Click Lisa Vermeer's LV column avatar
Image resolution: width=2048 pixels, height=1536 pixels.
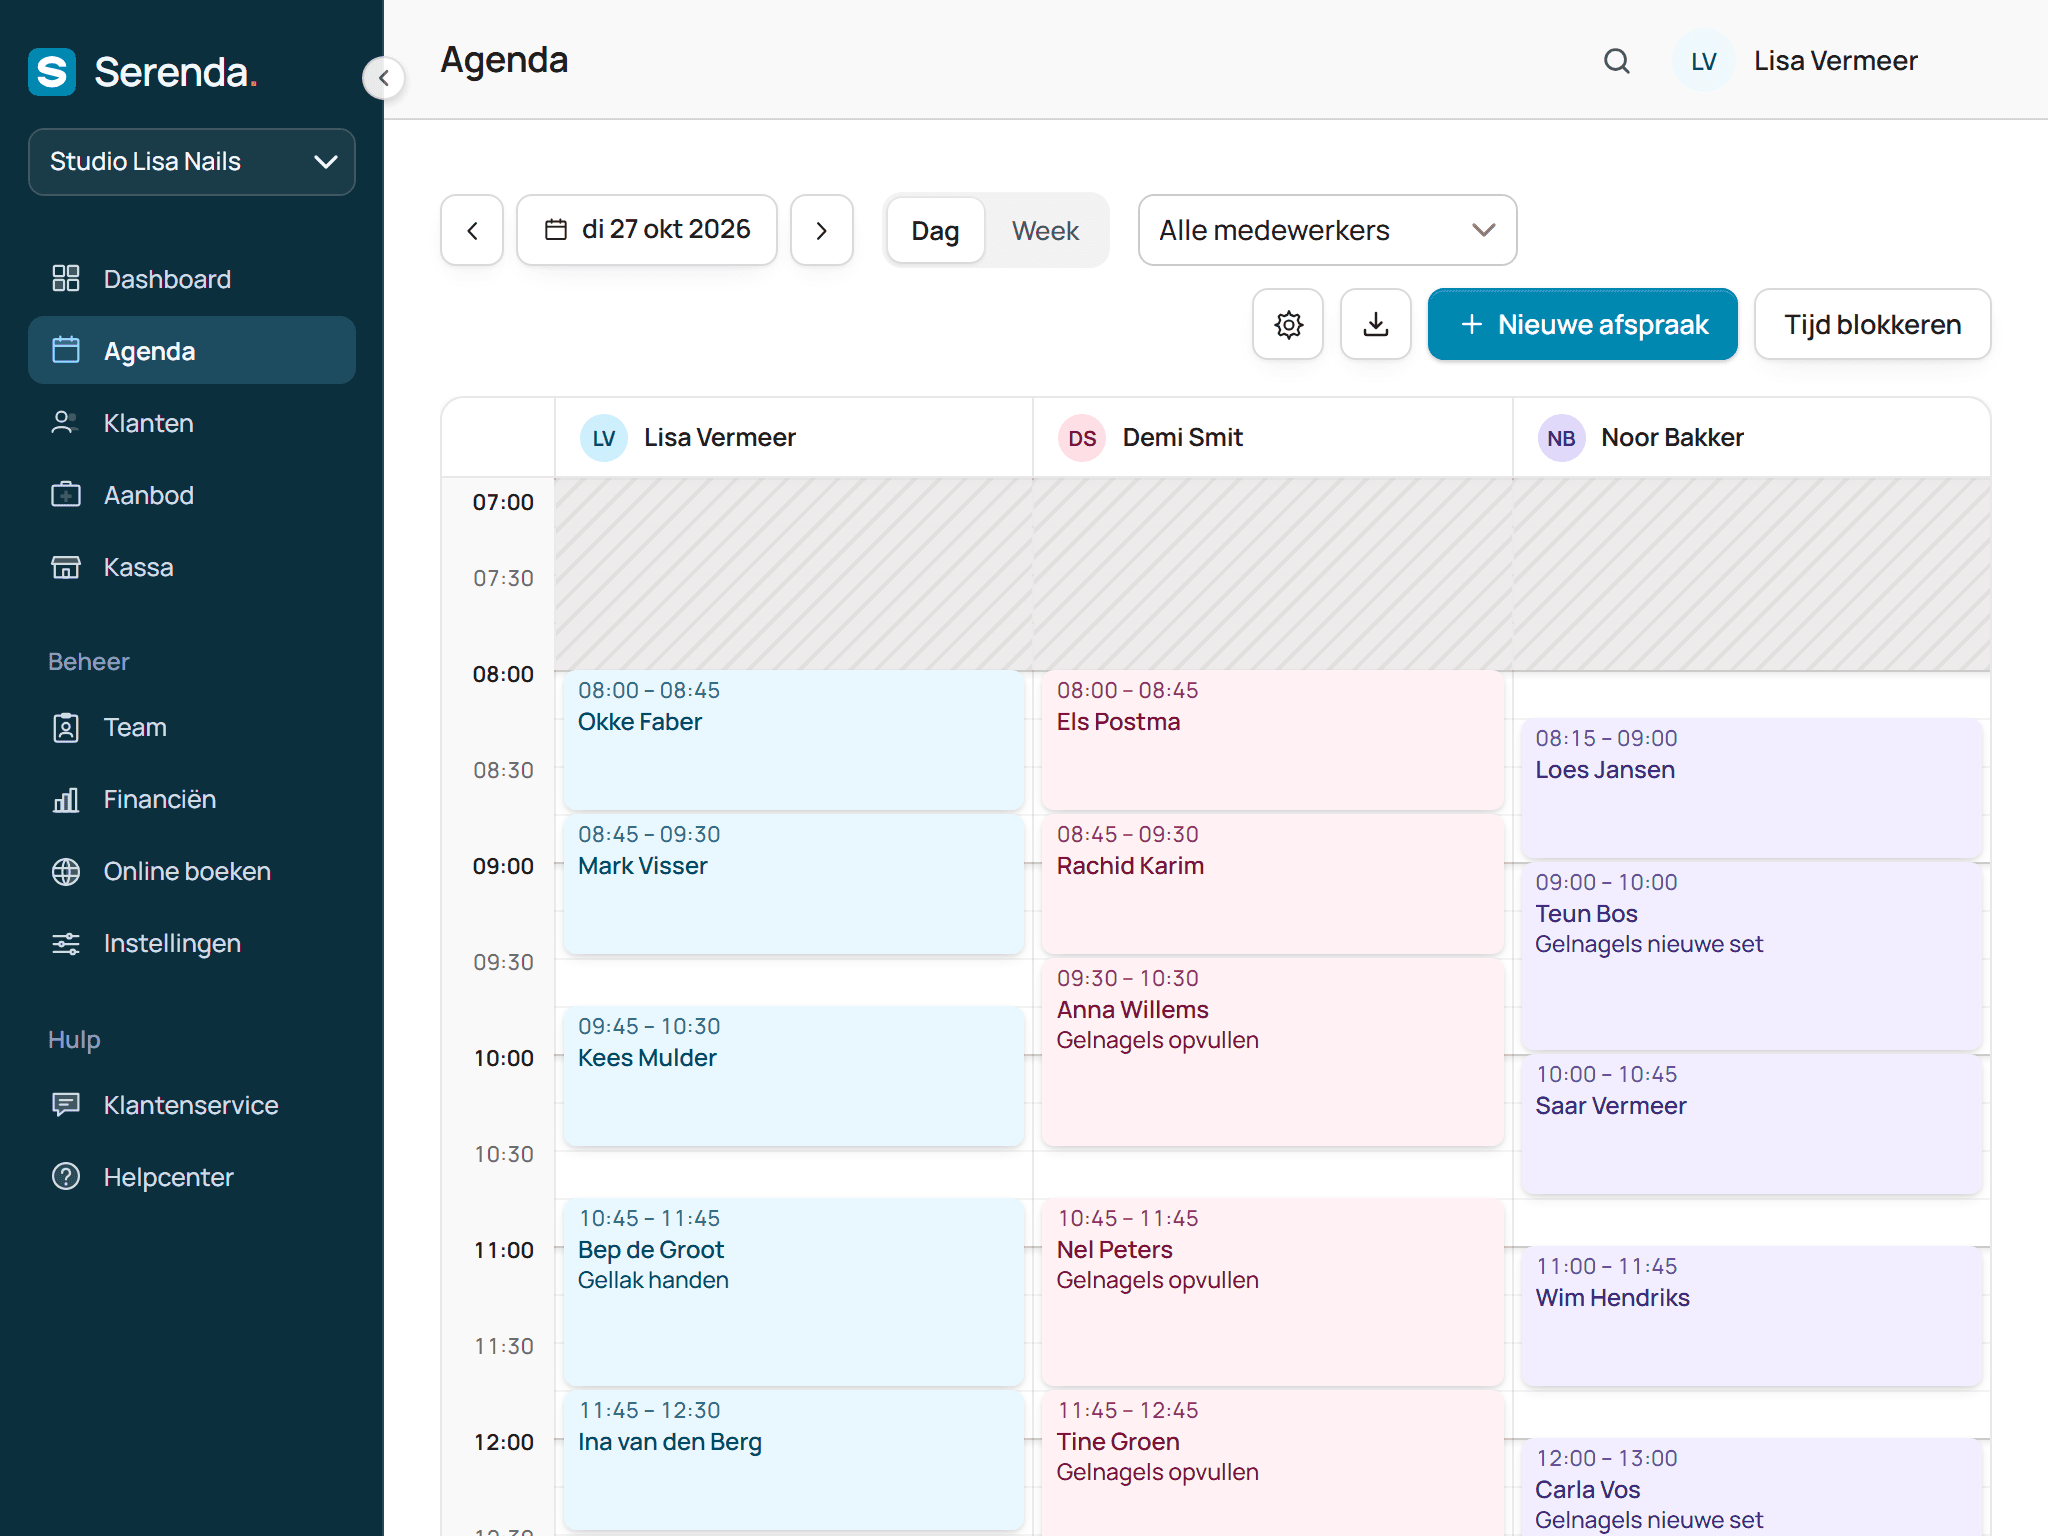pyautogui.click(x=604, y=438)
